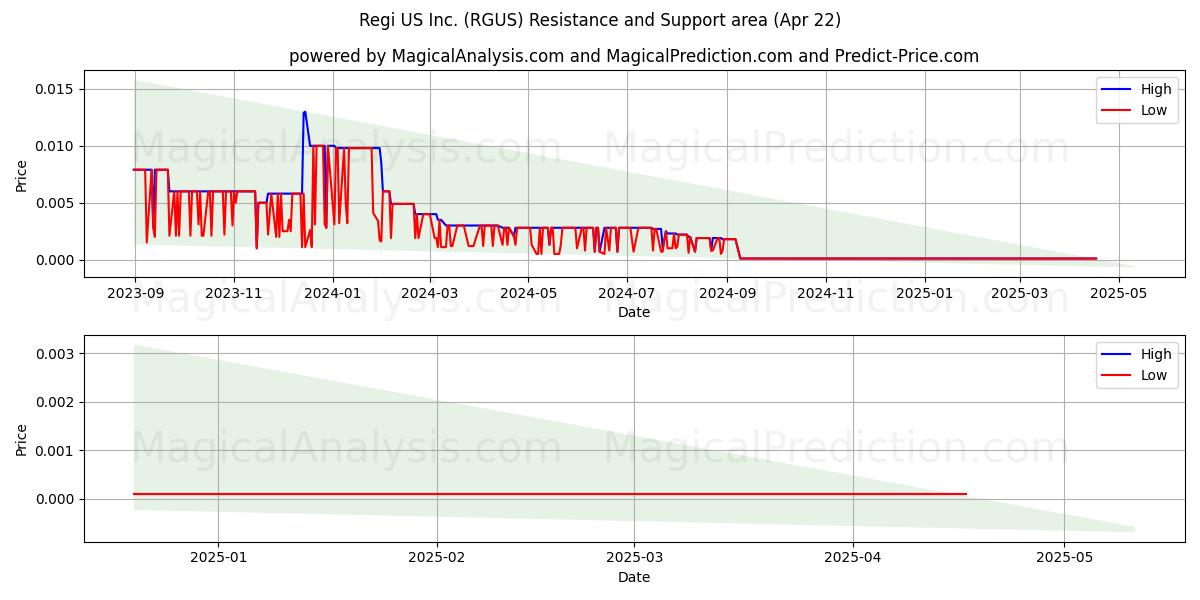The image size is (1200, 600).
Task: Click the '0.001' y-axis tick label
Action: (56, 451)
